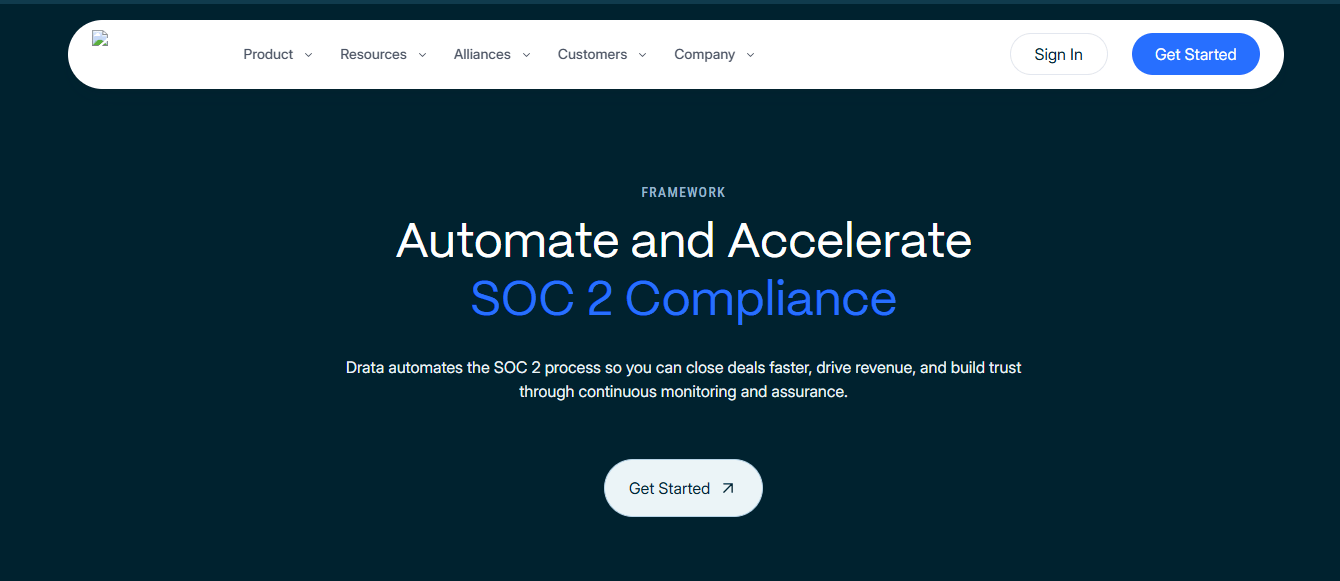The image size is (1340, 581).
Task: Click the Sign In button
Action: click(x=1059, y=54)
